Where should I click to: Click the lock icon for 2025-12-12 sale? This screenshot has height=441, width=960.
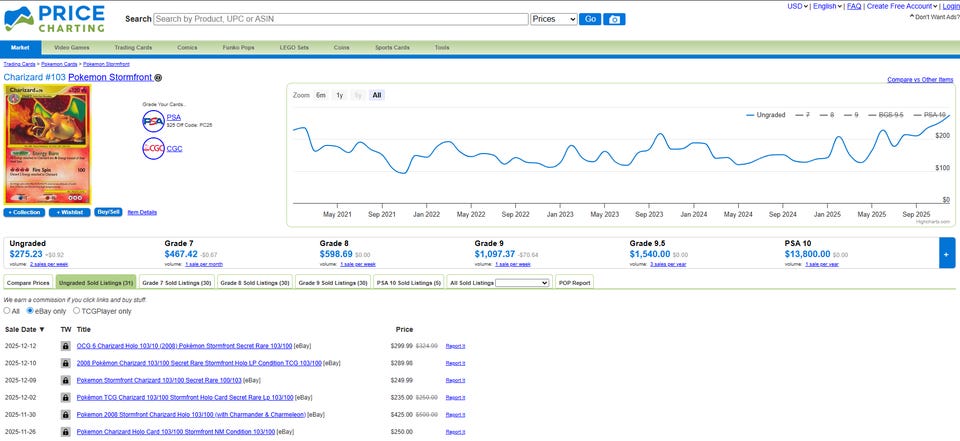coord(65,345)
